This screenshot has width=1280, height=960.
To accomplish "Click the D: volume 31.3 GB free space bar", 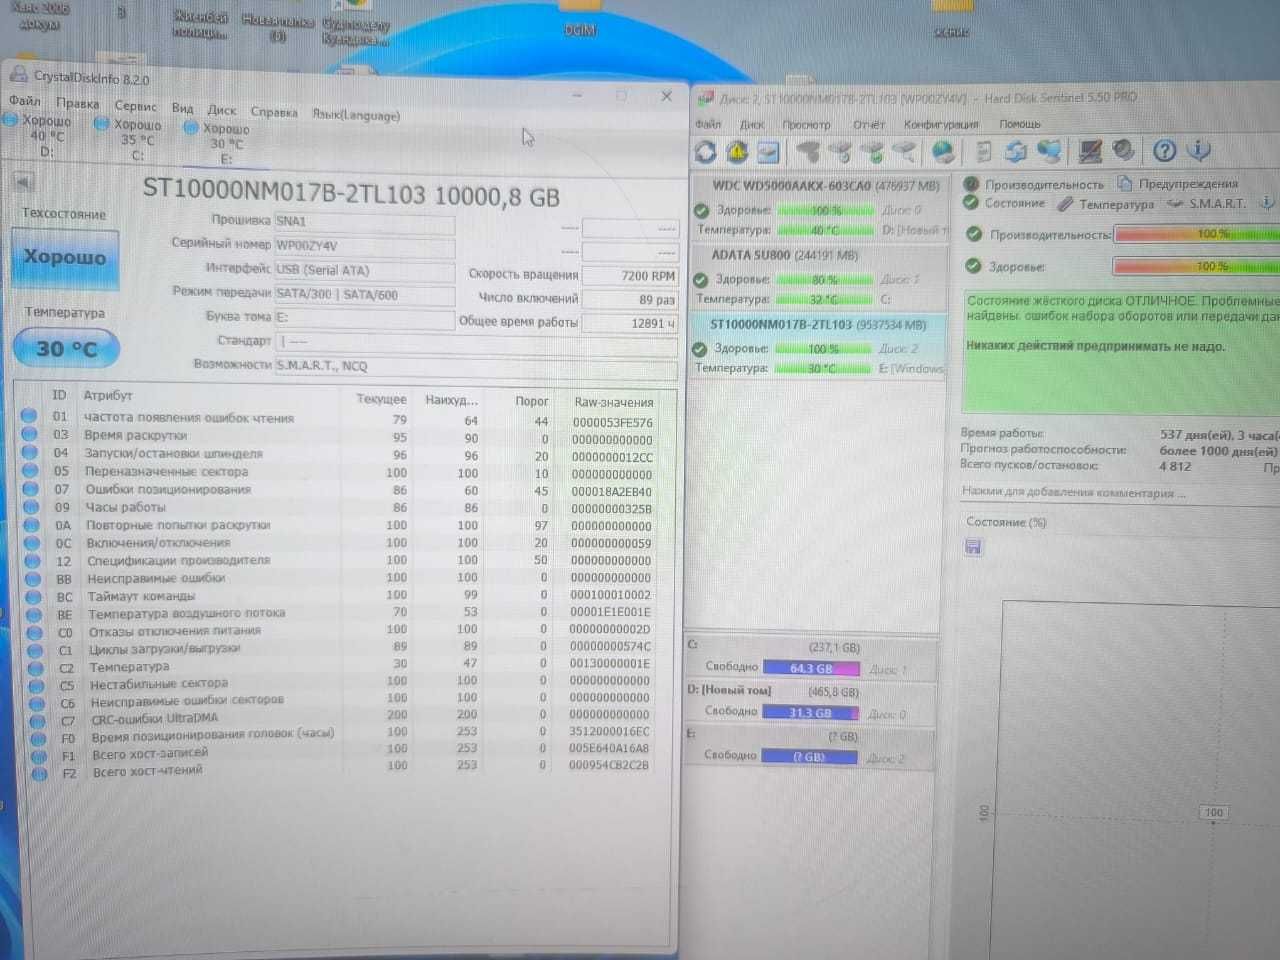I will 810,712.
